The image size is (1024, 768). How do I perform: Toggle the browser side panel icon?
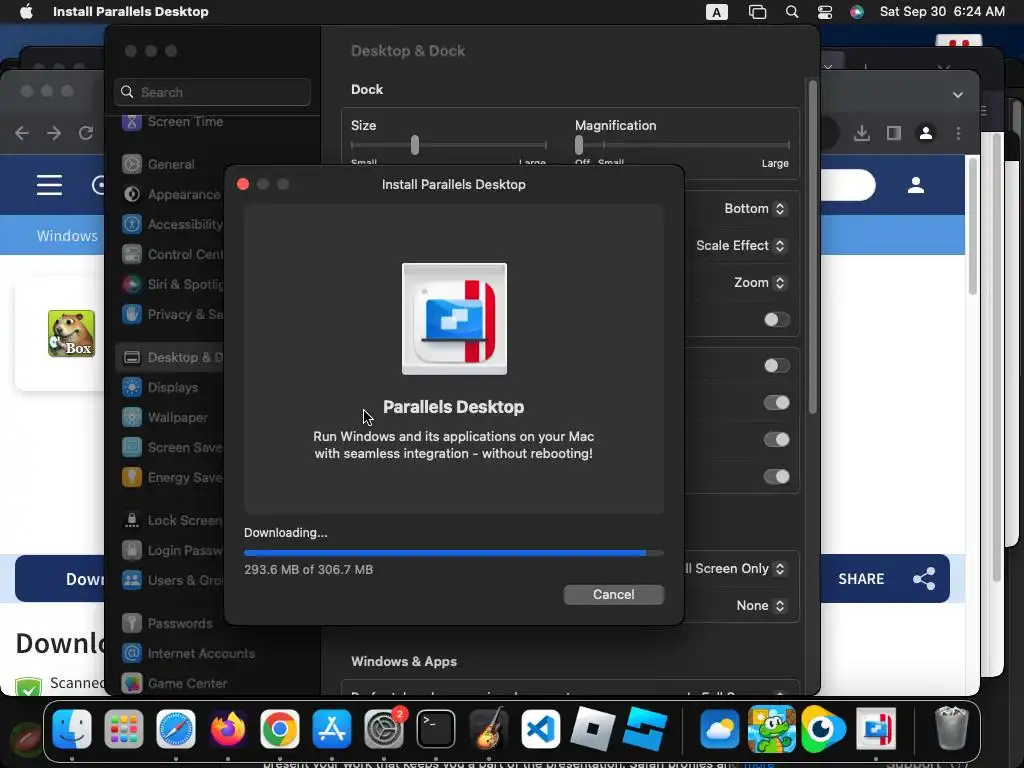(893, 133)
